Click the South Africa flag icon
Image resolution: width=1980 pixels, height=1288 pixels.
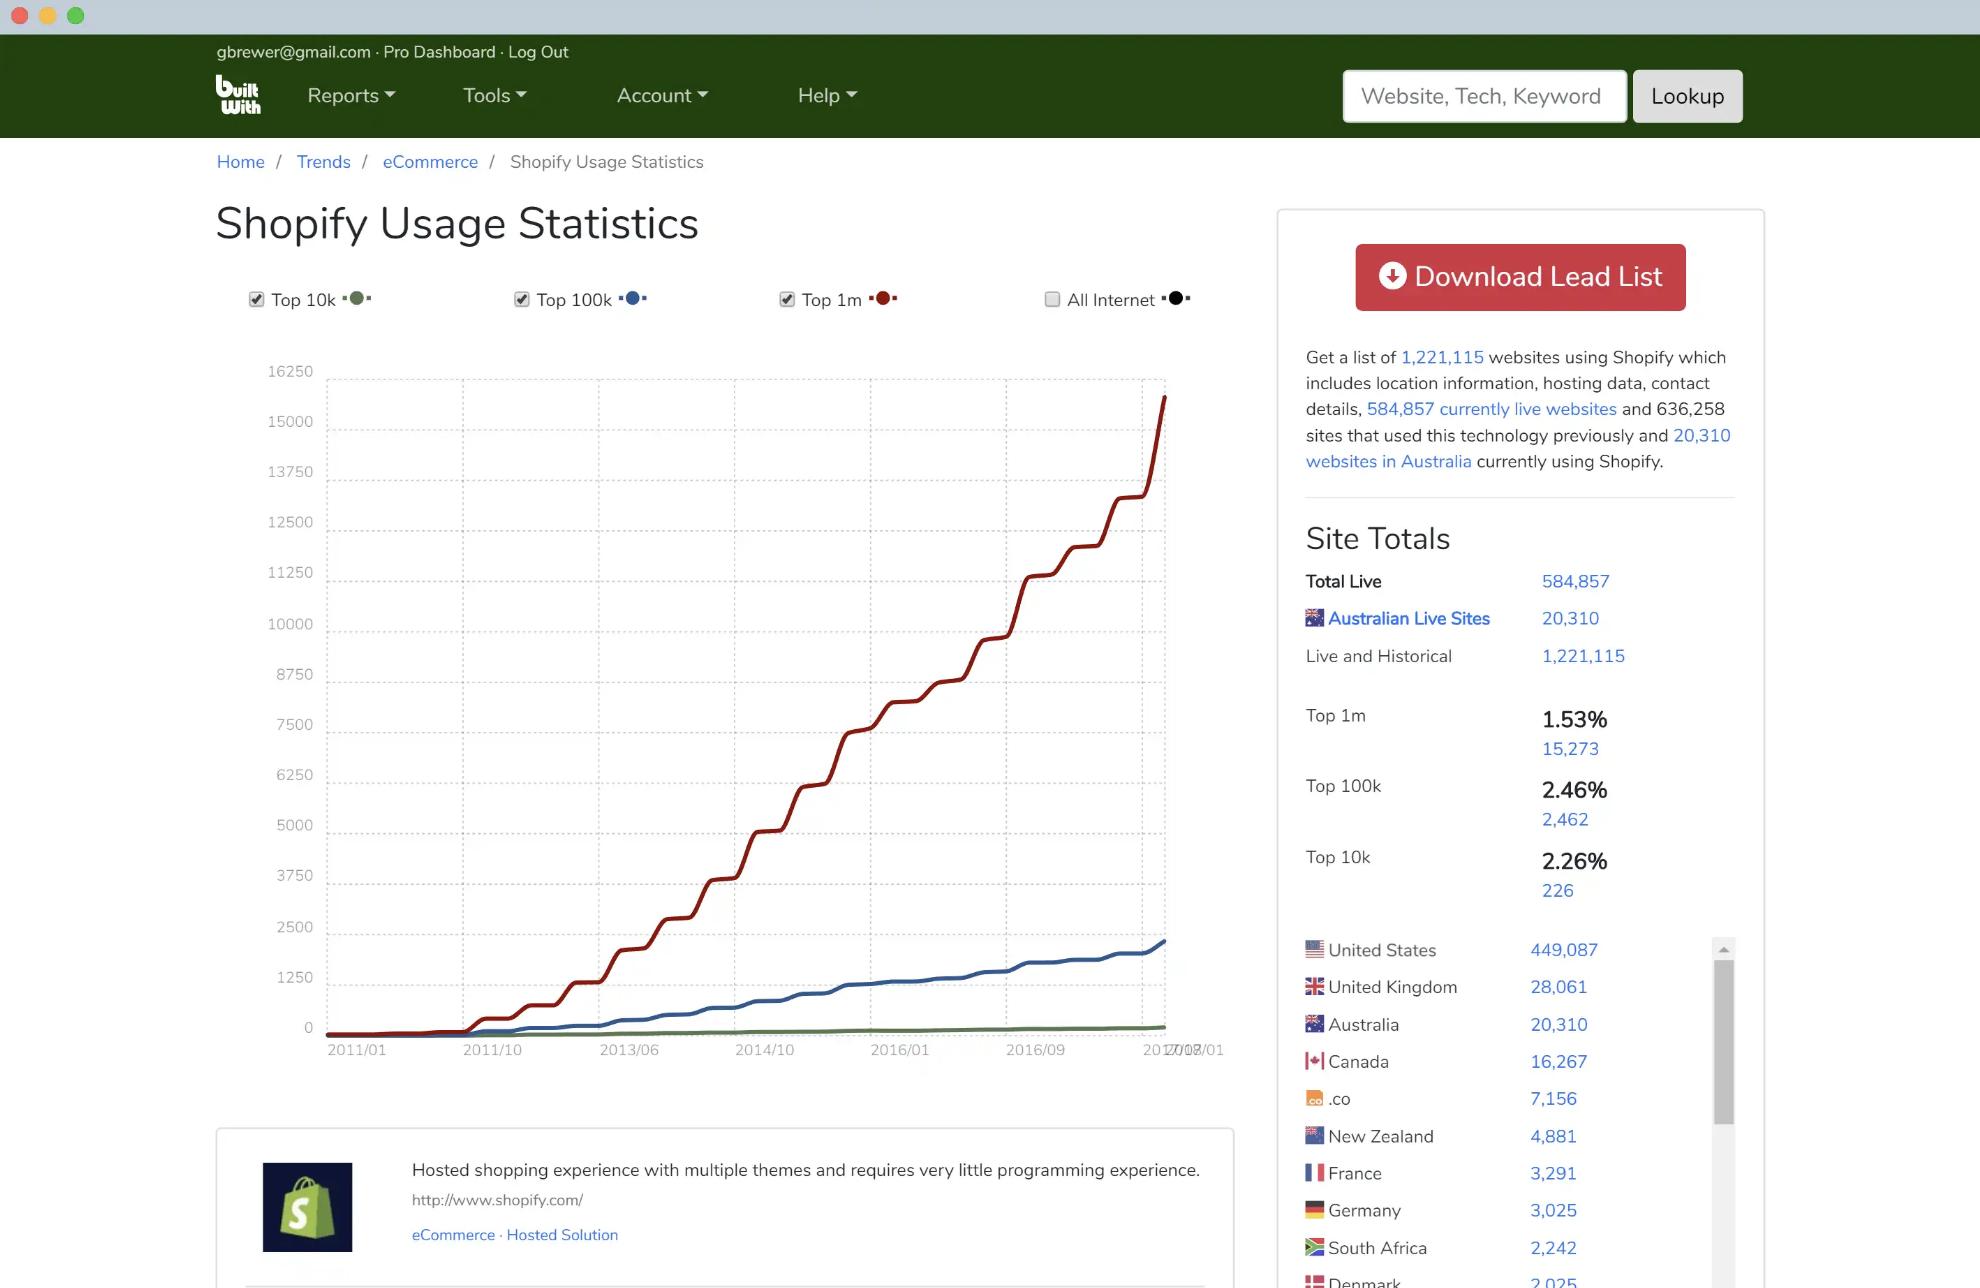tap(1314, 1247)
